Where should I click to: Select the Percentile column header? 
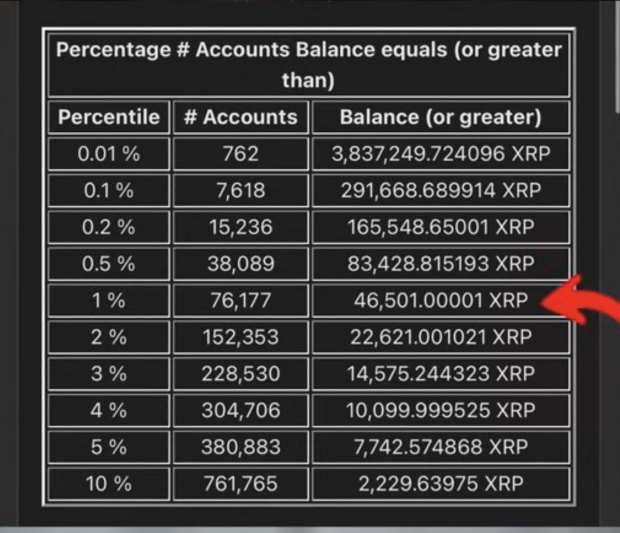coord(109,117)
